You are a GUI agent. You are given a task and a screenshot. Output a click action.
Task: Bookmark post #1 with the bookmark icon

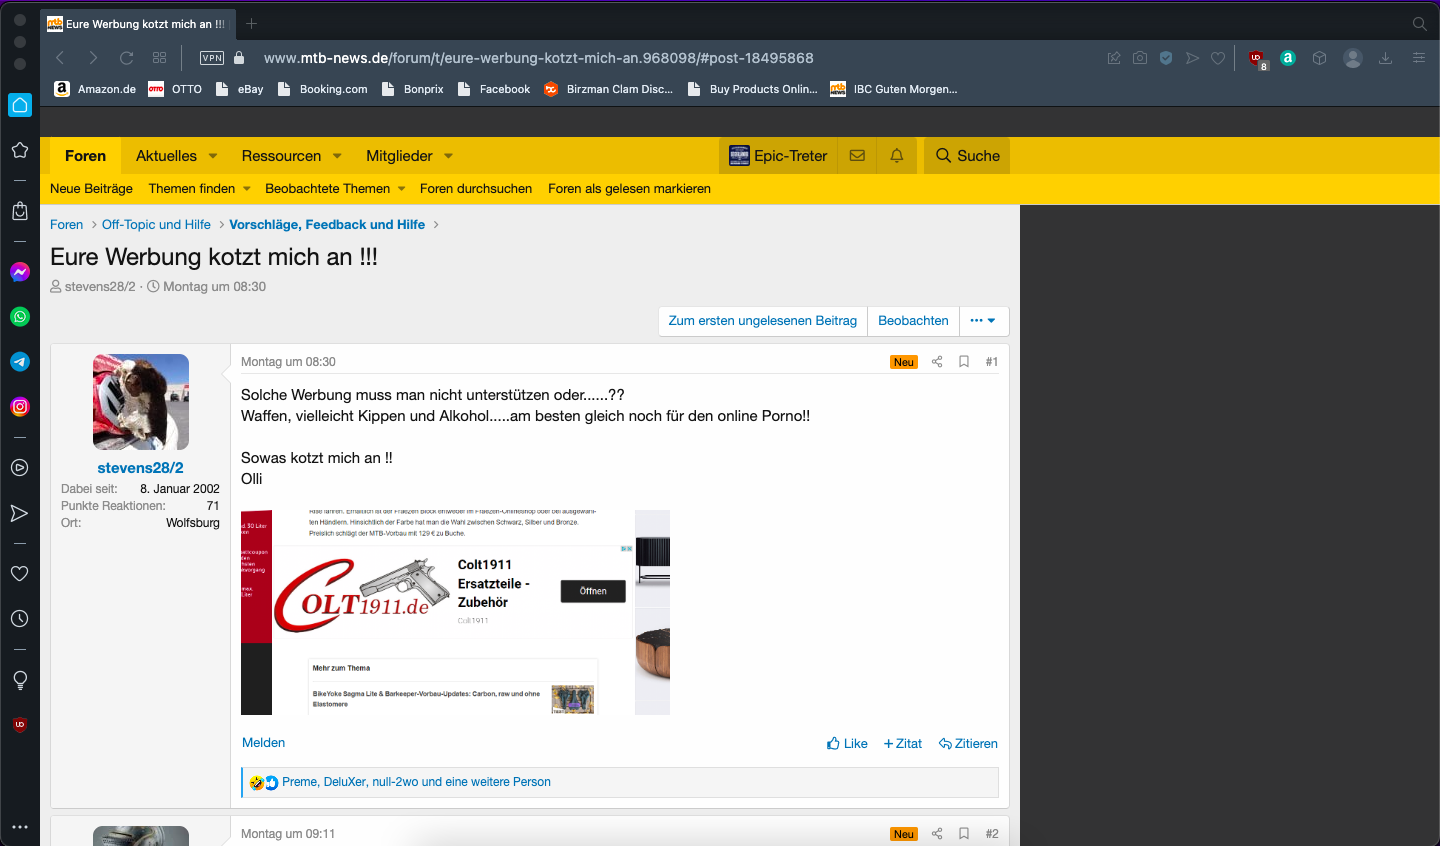pos(964,362)
